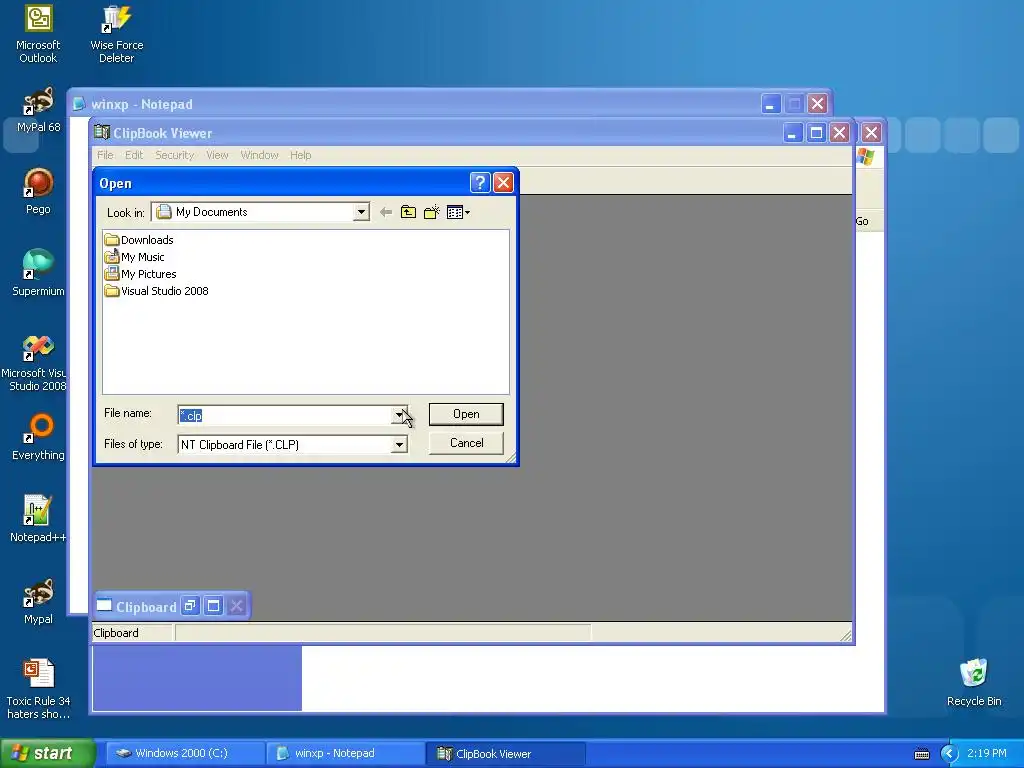Go back with the Open dialog back arrow
1024x768 pixels.
(386, 212)
